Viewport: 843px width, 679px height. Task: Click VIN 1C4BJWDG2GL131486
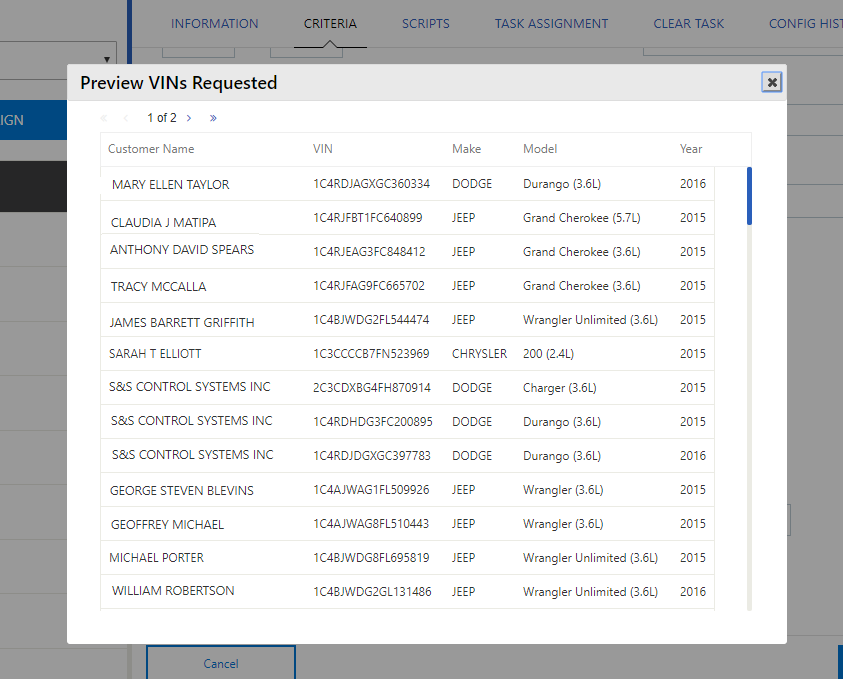tap(372, 592)
